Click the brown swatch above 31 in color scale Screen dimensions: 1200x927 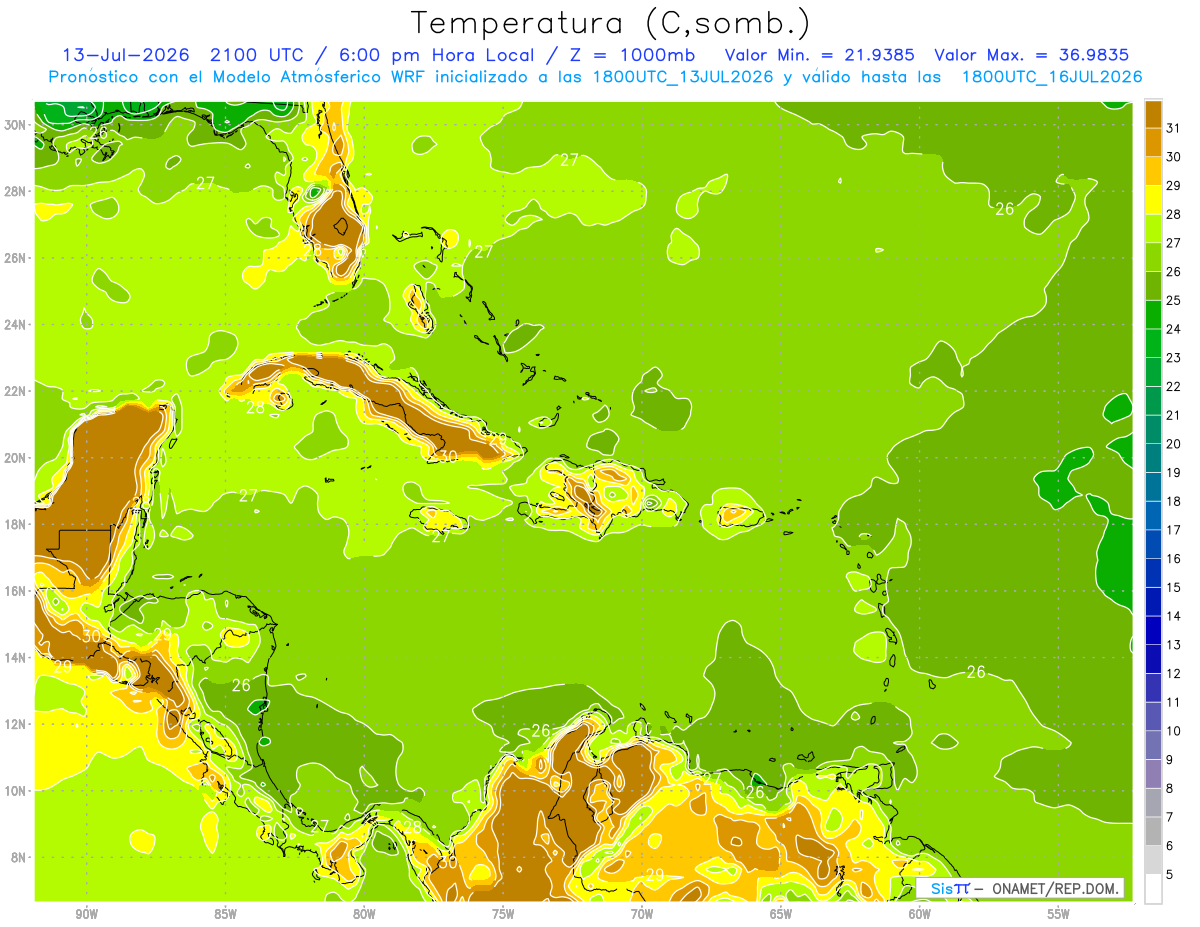point(1153,113)
